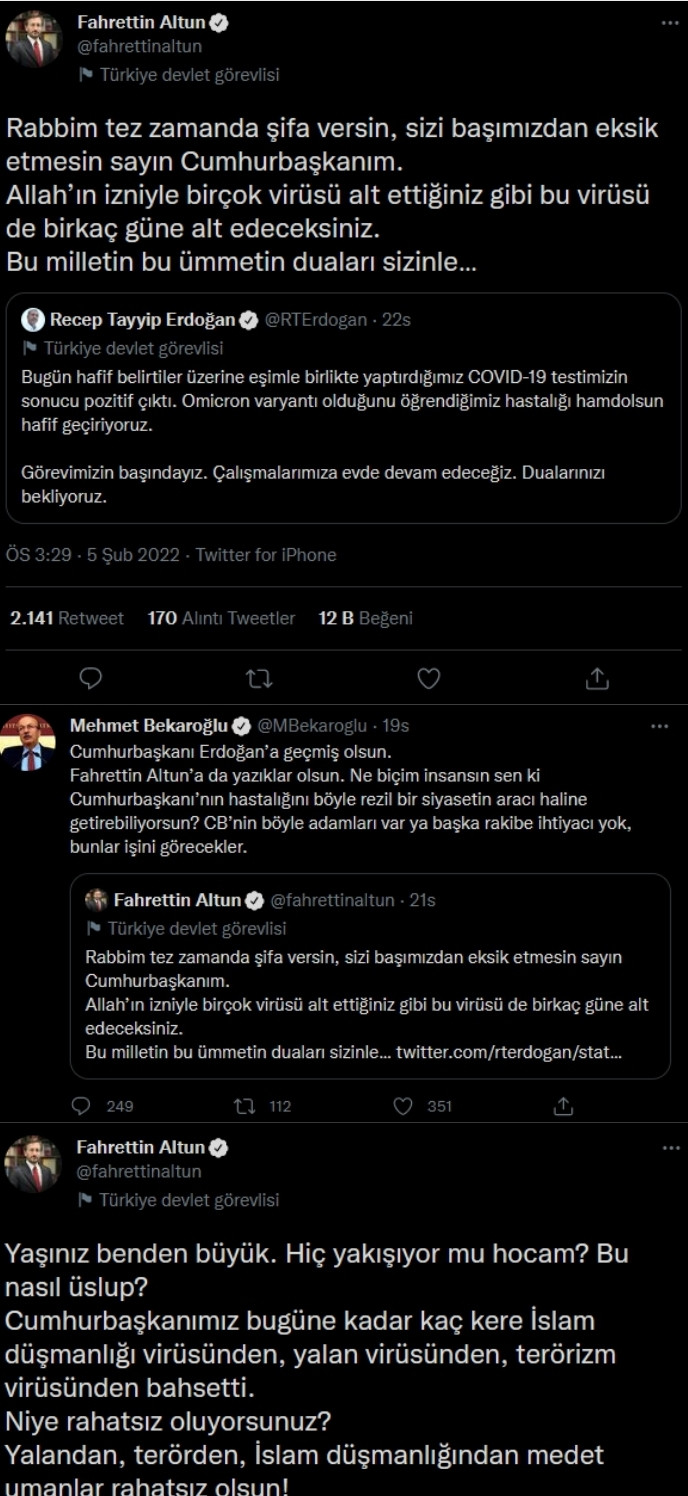The height and width of the screenshot is (1496, 688).
Task: Share the Fahrettin Altun tweet
Action: pyautogui.click(x=598, y=679)
